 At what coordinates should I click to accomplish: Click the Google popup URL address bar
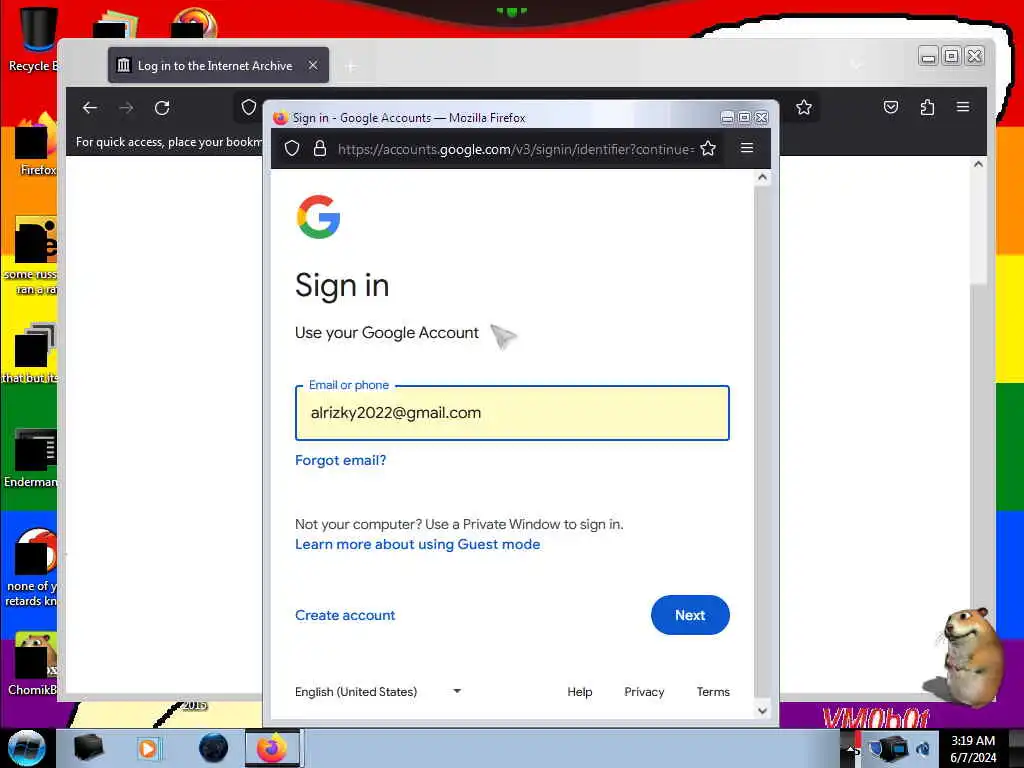pos(515,149)
